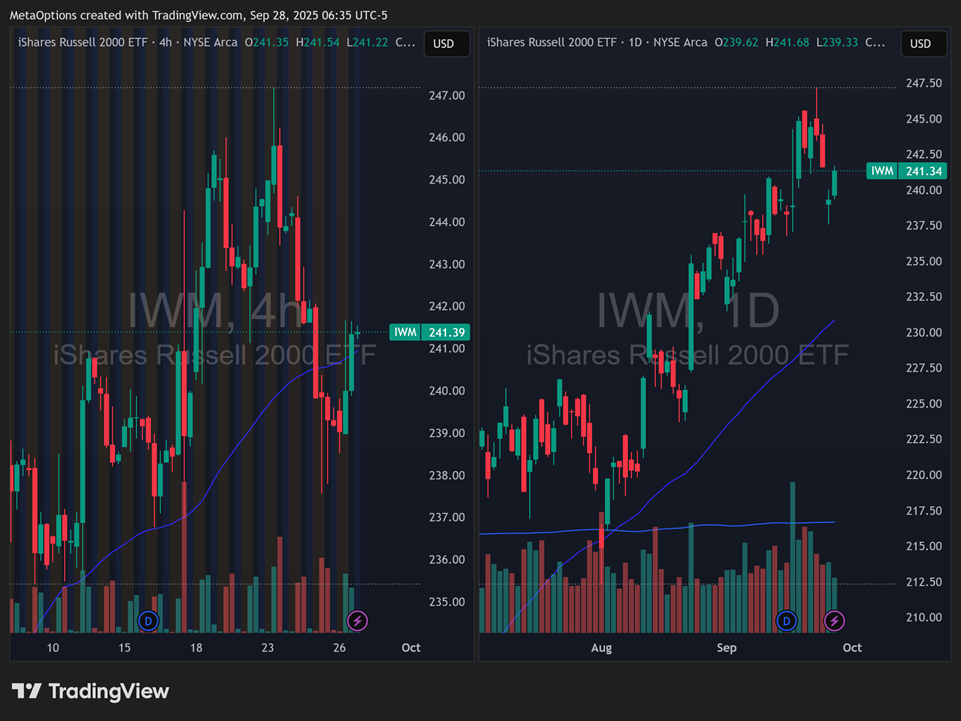Open the TradingView logo link
Screen dimensions: 961x721
point(90,691)
